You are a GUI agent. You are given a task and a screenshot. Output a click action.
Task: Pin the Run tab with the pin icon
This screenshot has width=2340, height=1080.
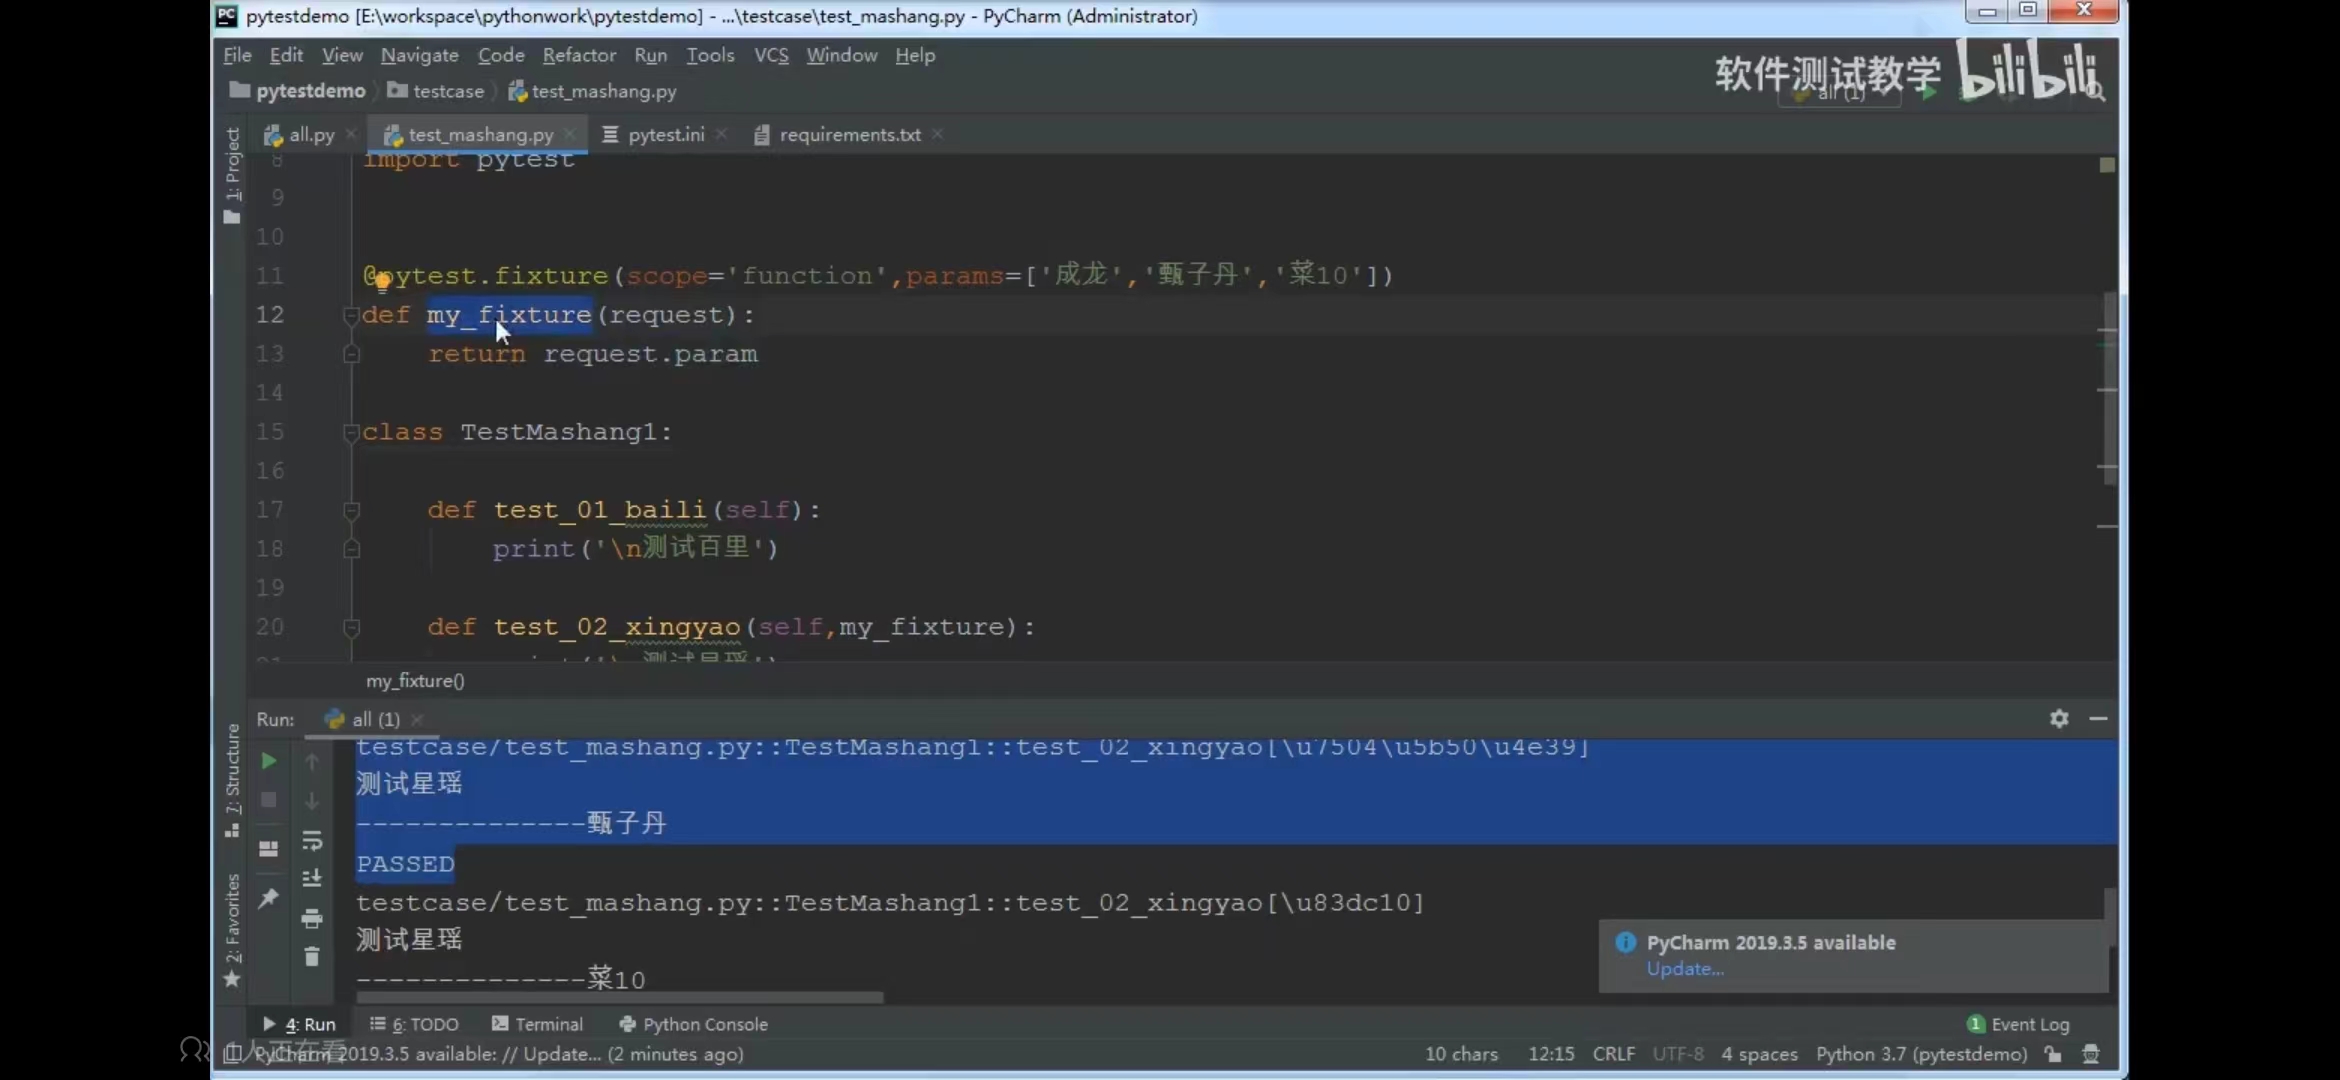(x=268, y=898)
